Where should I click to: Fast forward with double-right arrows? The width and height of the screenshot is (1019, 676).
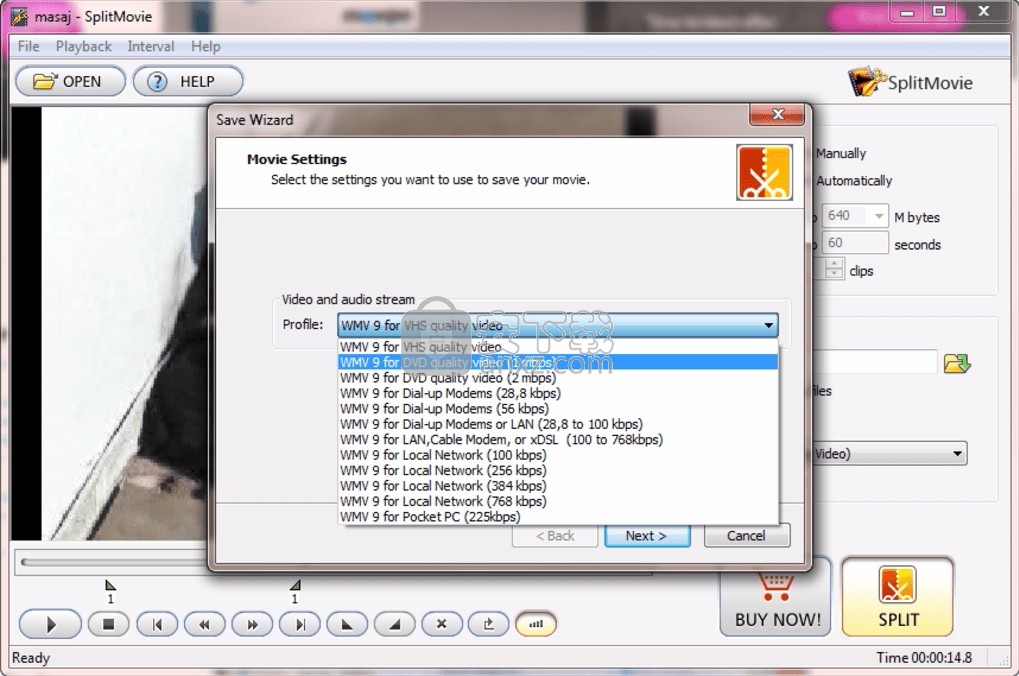(252, 625)
